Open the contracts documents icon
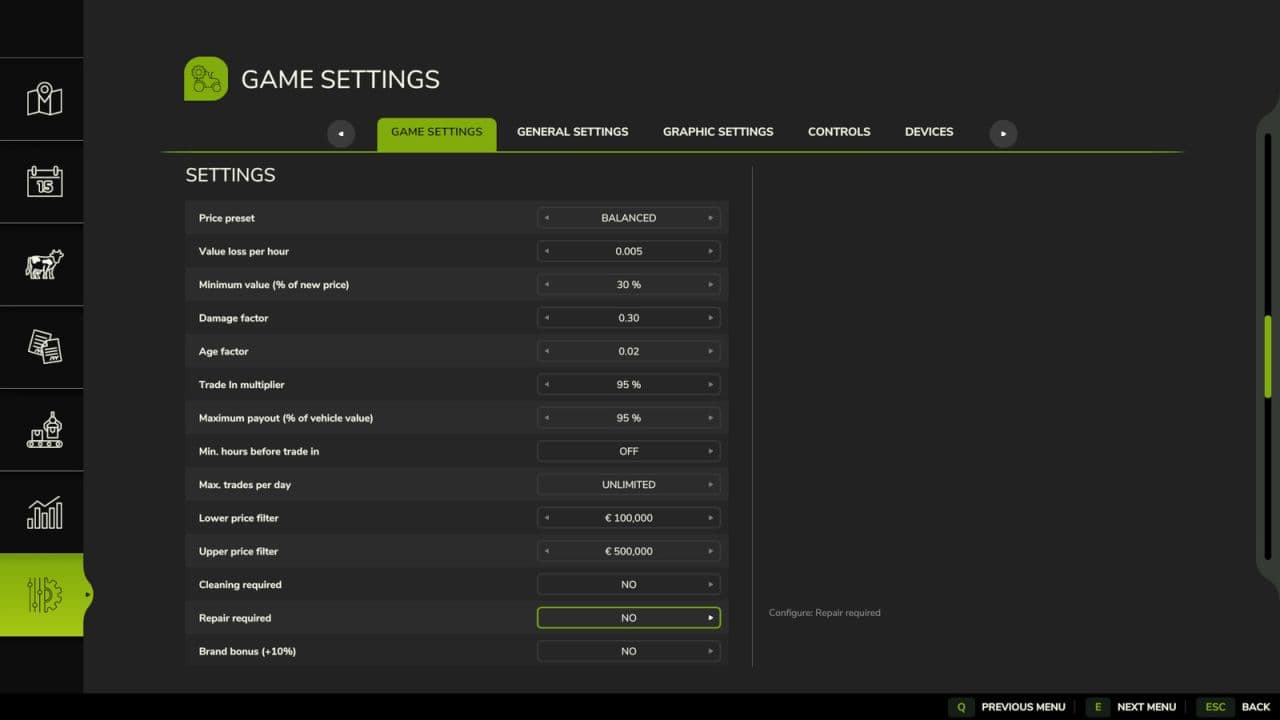Image resolution: width=1280 pixels, height=720 pixels. click(44, 347)
